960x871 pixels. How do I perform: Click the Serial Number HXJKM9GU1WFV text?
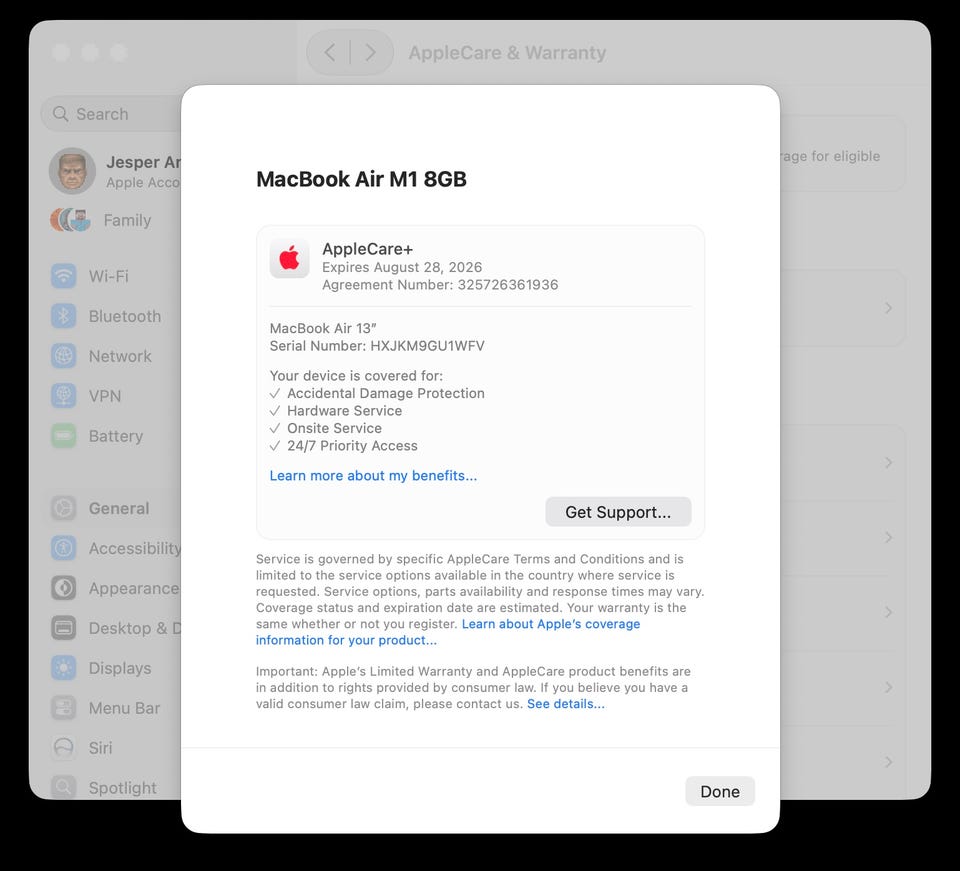click(377, 346)
